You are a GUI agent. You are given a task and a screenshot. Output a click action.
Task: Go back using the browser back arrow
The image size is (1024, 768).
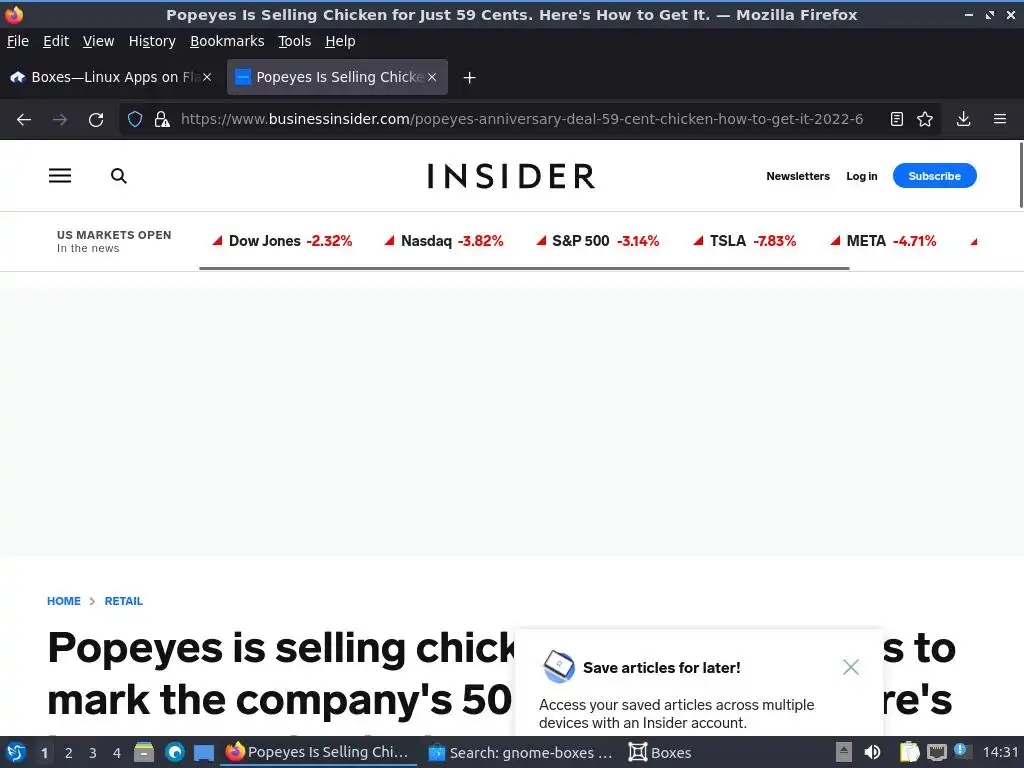[24, 120]
